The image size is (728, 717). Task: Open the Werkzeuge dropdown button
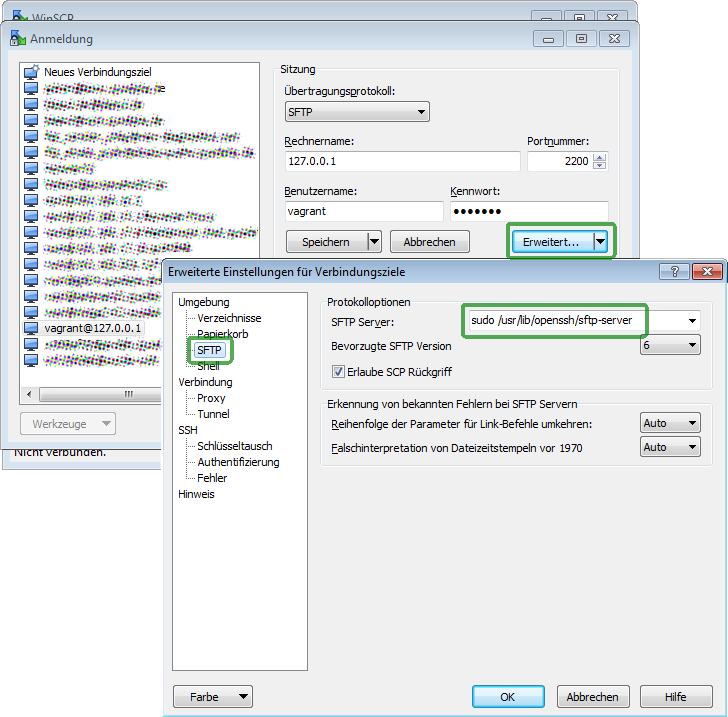click(x=68, y=424)
